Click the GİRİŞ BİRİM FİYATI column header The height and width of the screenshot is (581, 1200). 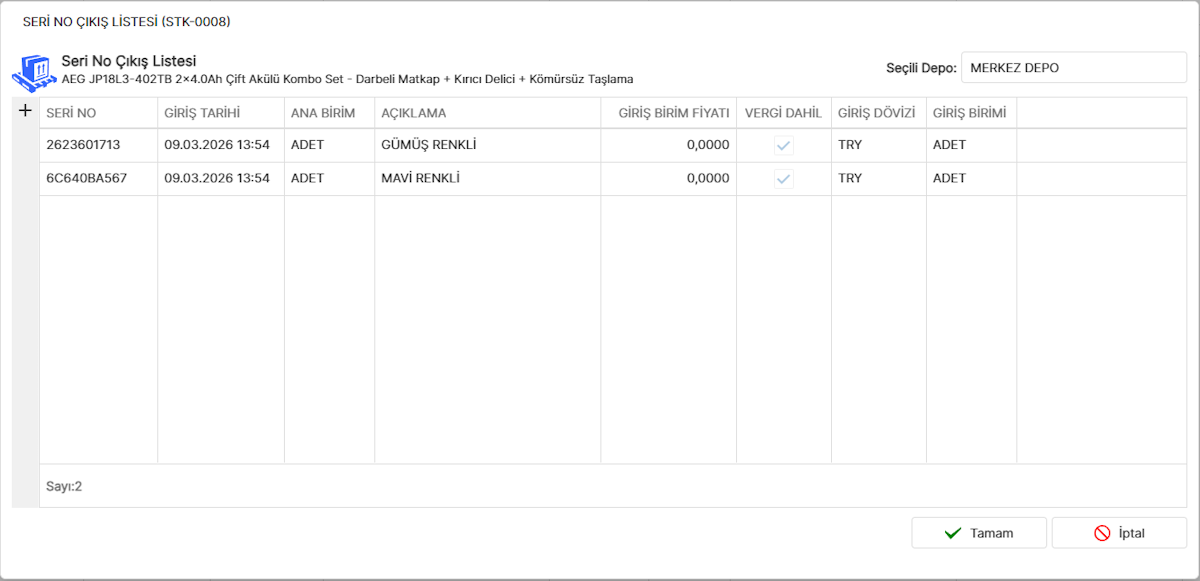point(668,113)
